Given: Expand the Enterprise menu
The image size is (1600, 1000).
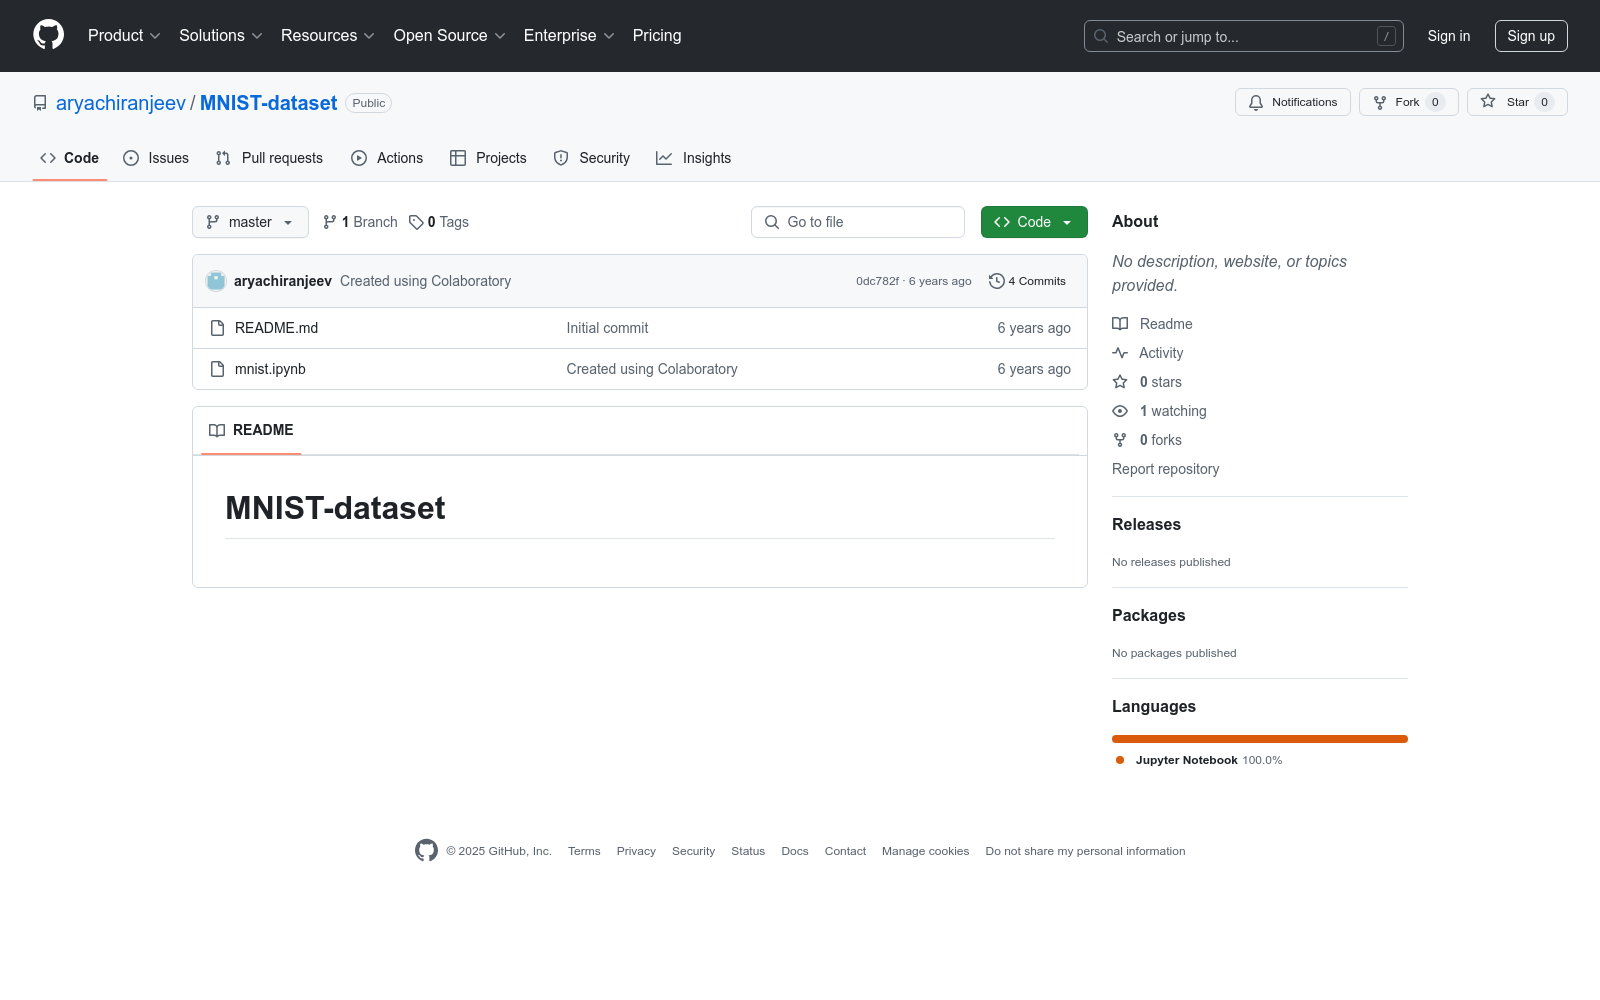Looking at the screenshot, I should click(x=569, y=35).
